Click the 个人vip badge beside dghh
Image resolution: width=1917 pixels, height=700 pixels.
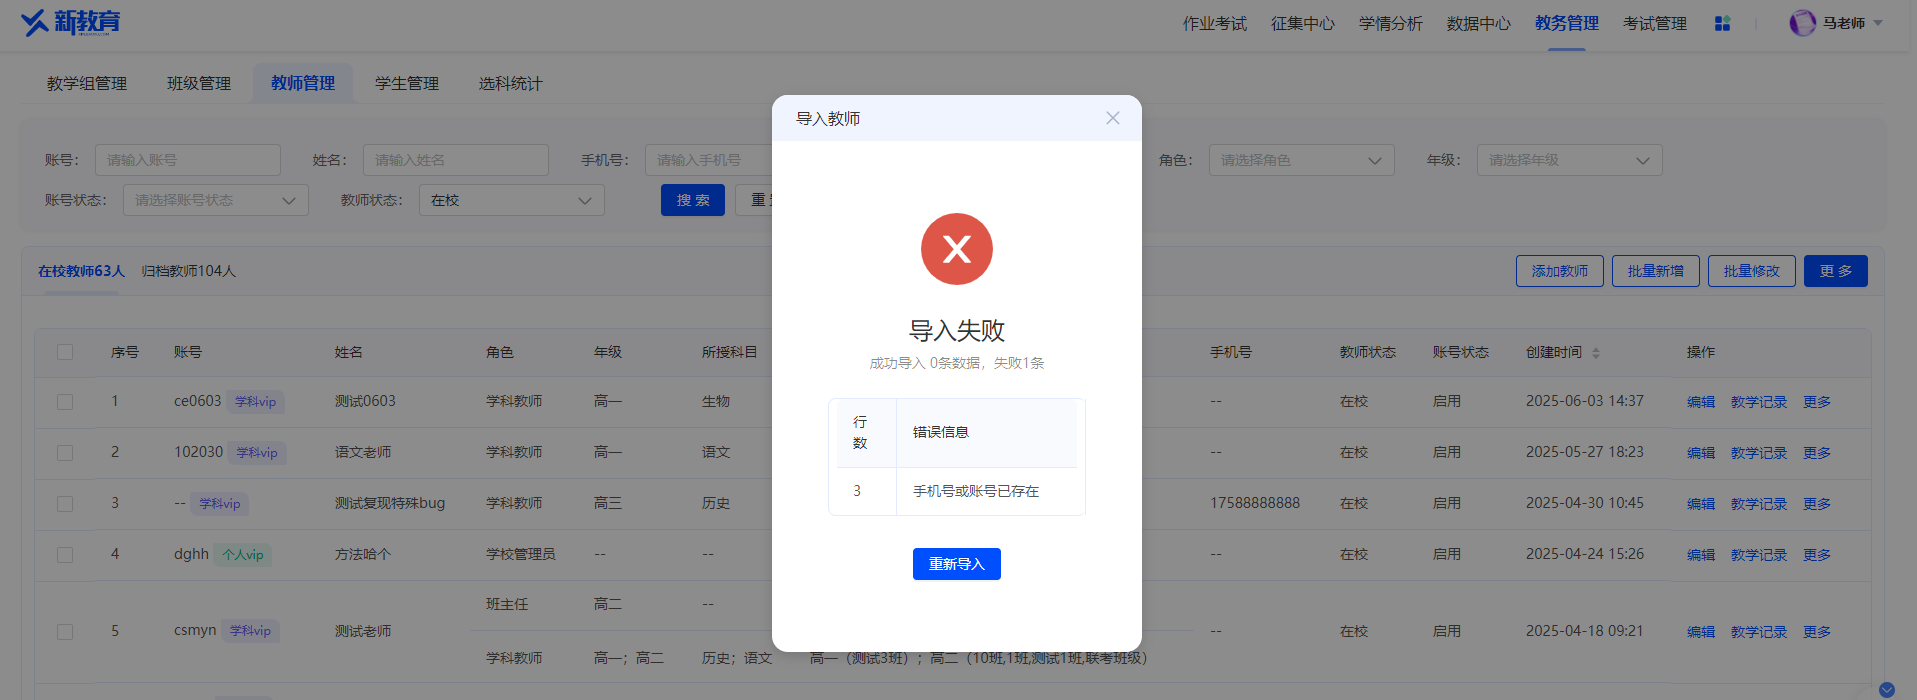pos(242,555)
